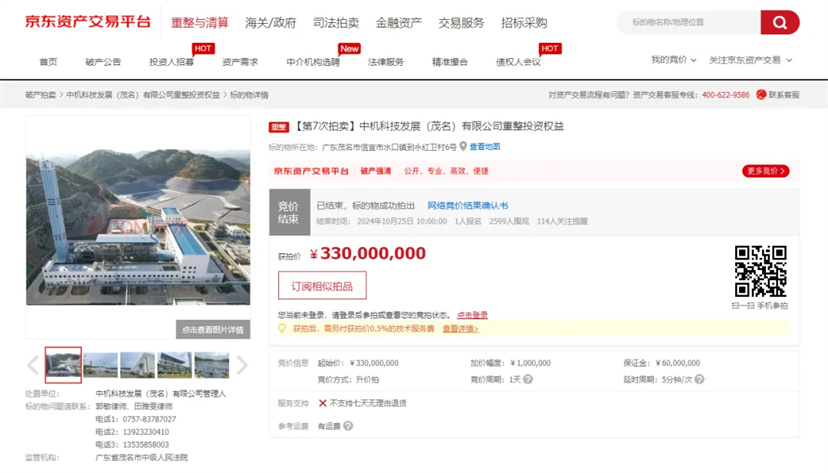Click the previous thumbnail arrow

point(33,365)
